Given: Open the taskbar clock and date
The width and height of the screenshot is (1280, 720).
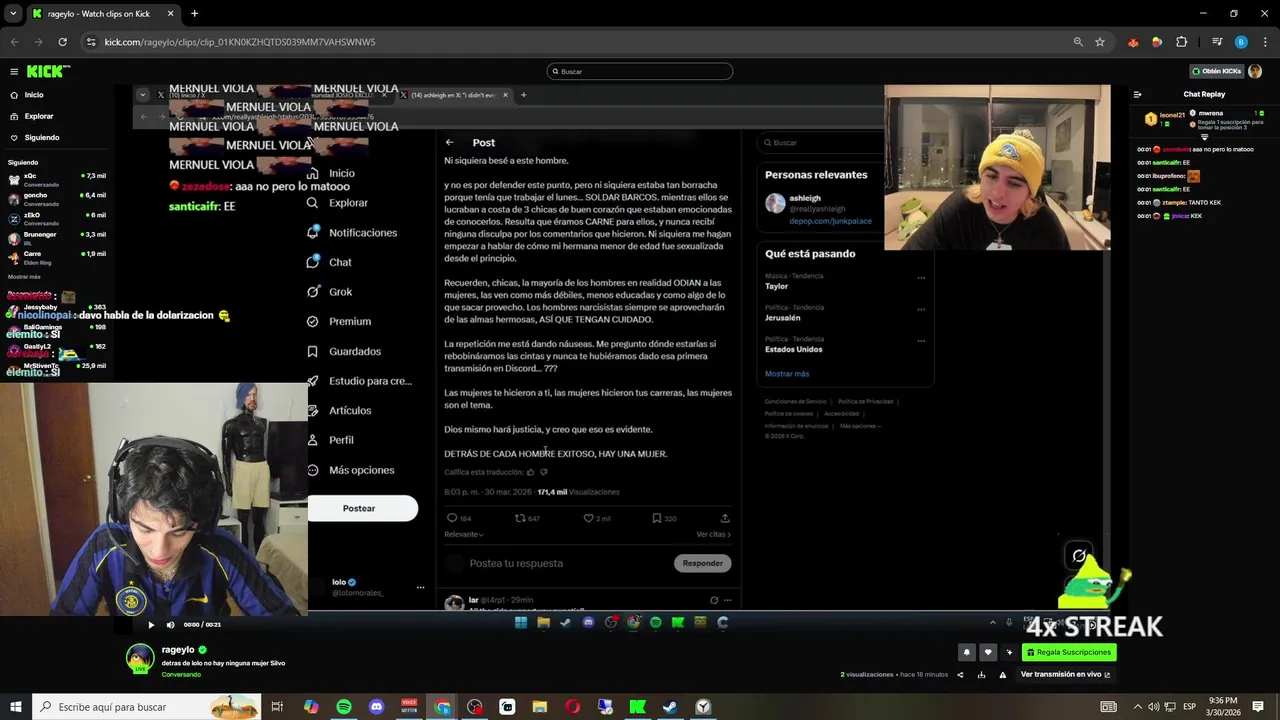Looking at the screenshot, I should [x=1223, y=707].
